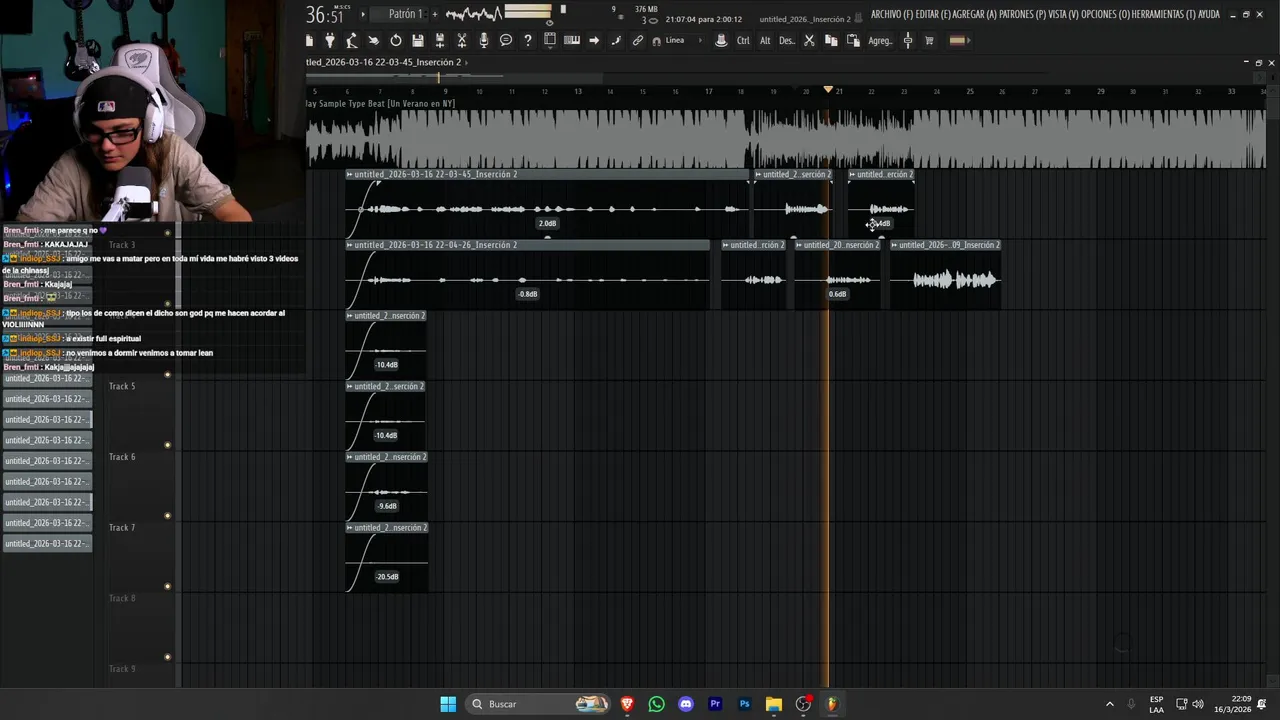
Task: Click the new file icon in toolbar
Action: tap(309, 41)
